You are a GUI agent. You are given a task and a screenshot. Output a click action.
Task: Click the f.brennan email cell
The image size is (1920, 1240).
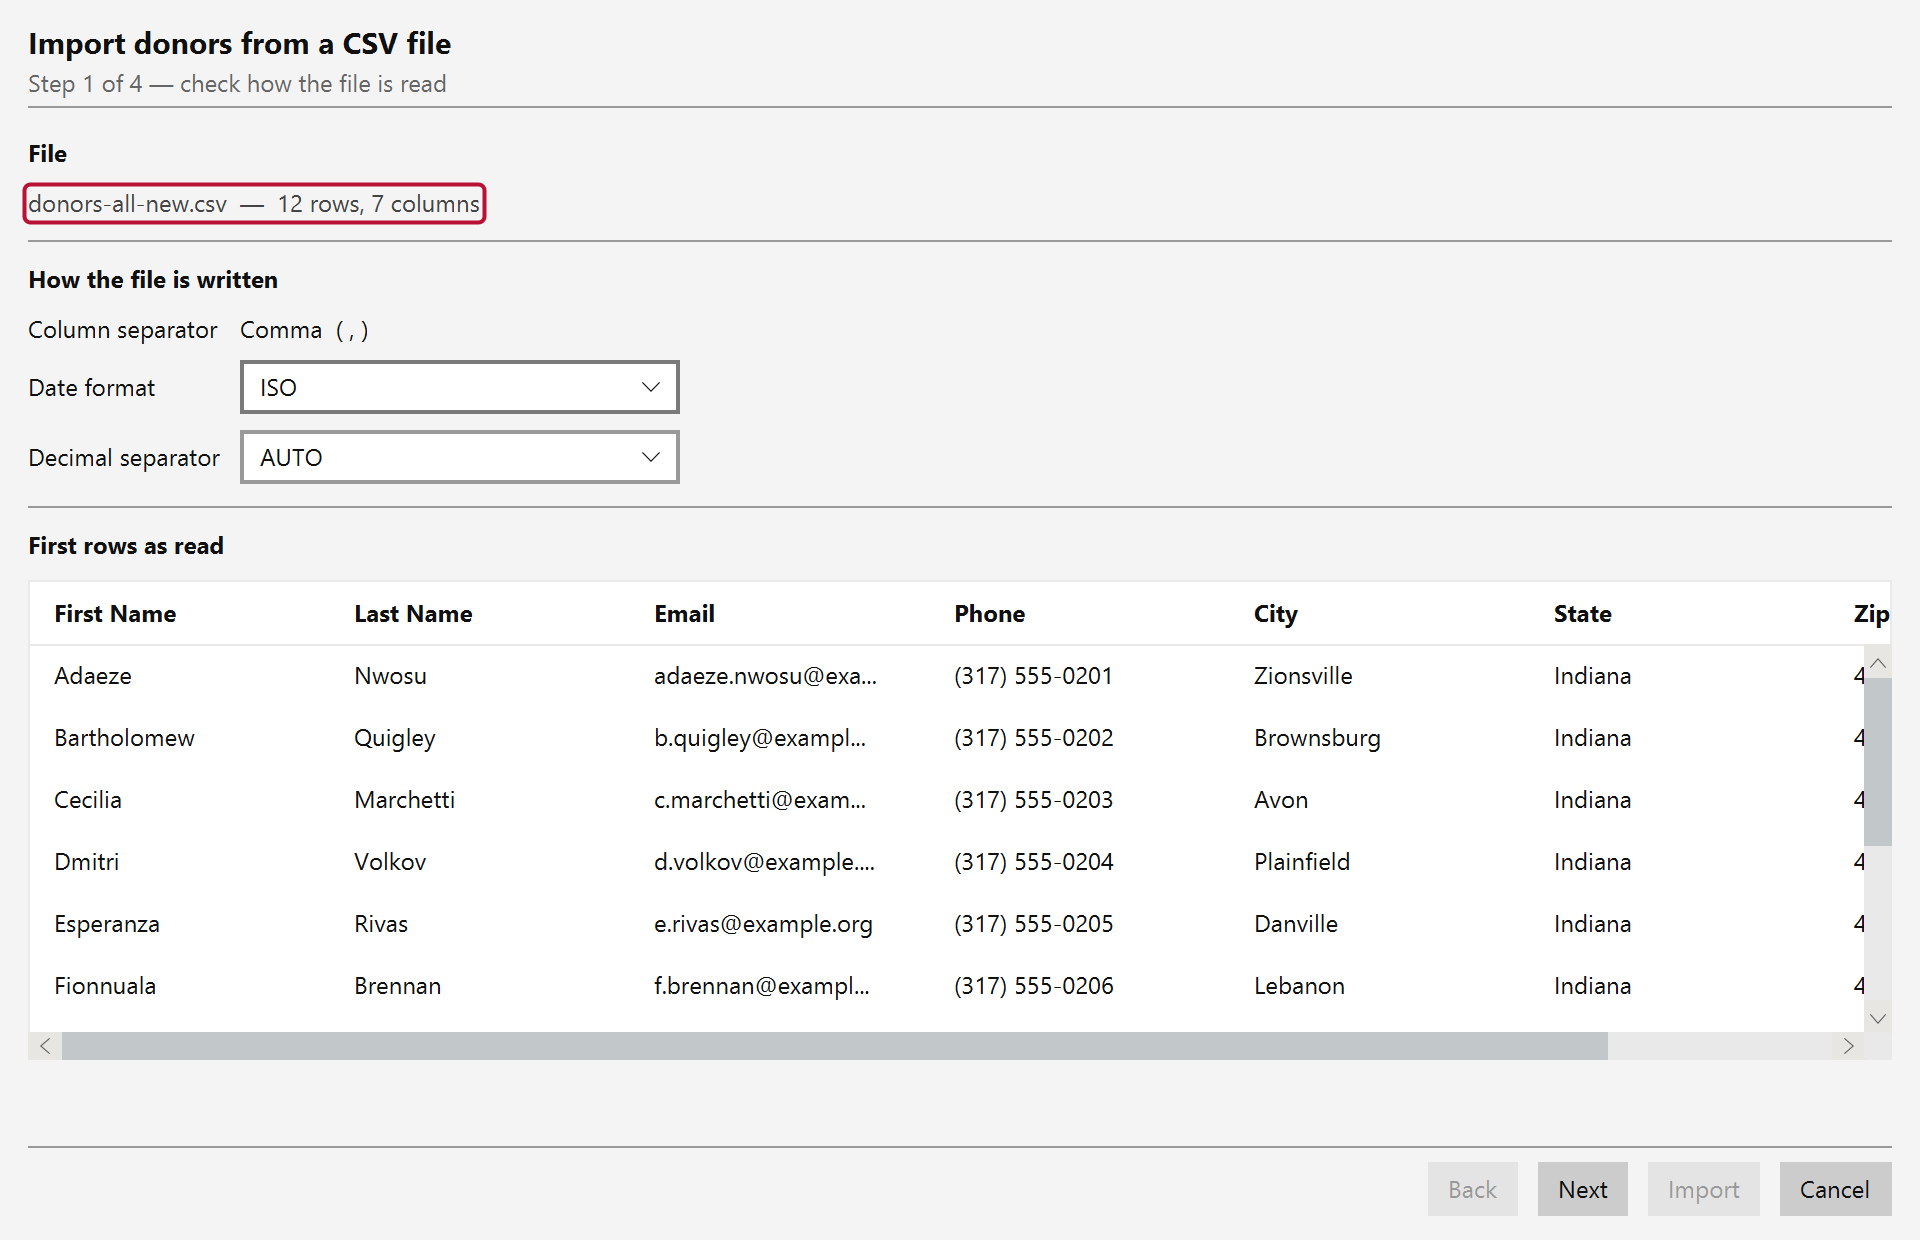[x=762, y=986]
